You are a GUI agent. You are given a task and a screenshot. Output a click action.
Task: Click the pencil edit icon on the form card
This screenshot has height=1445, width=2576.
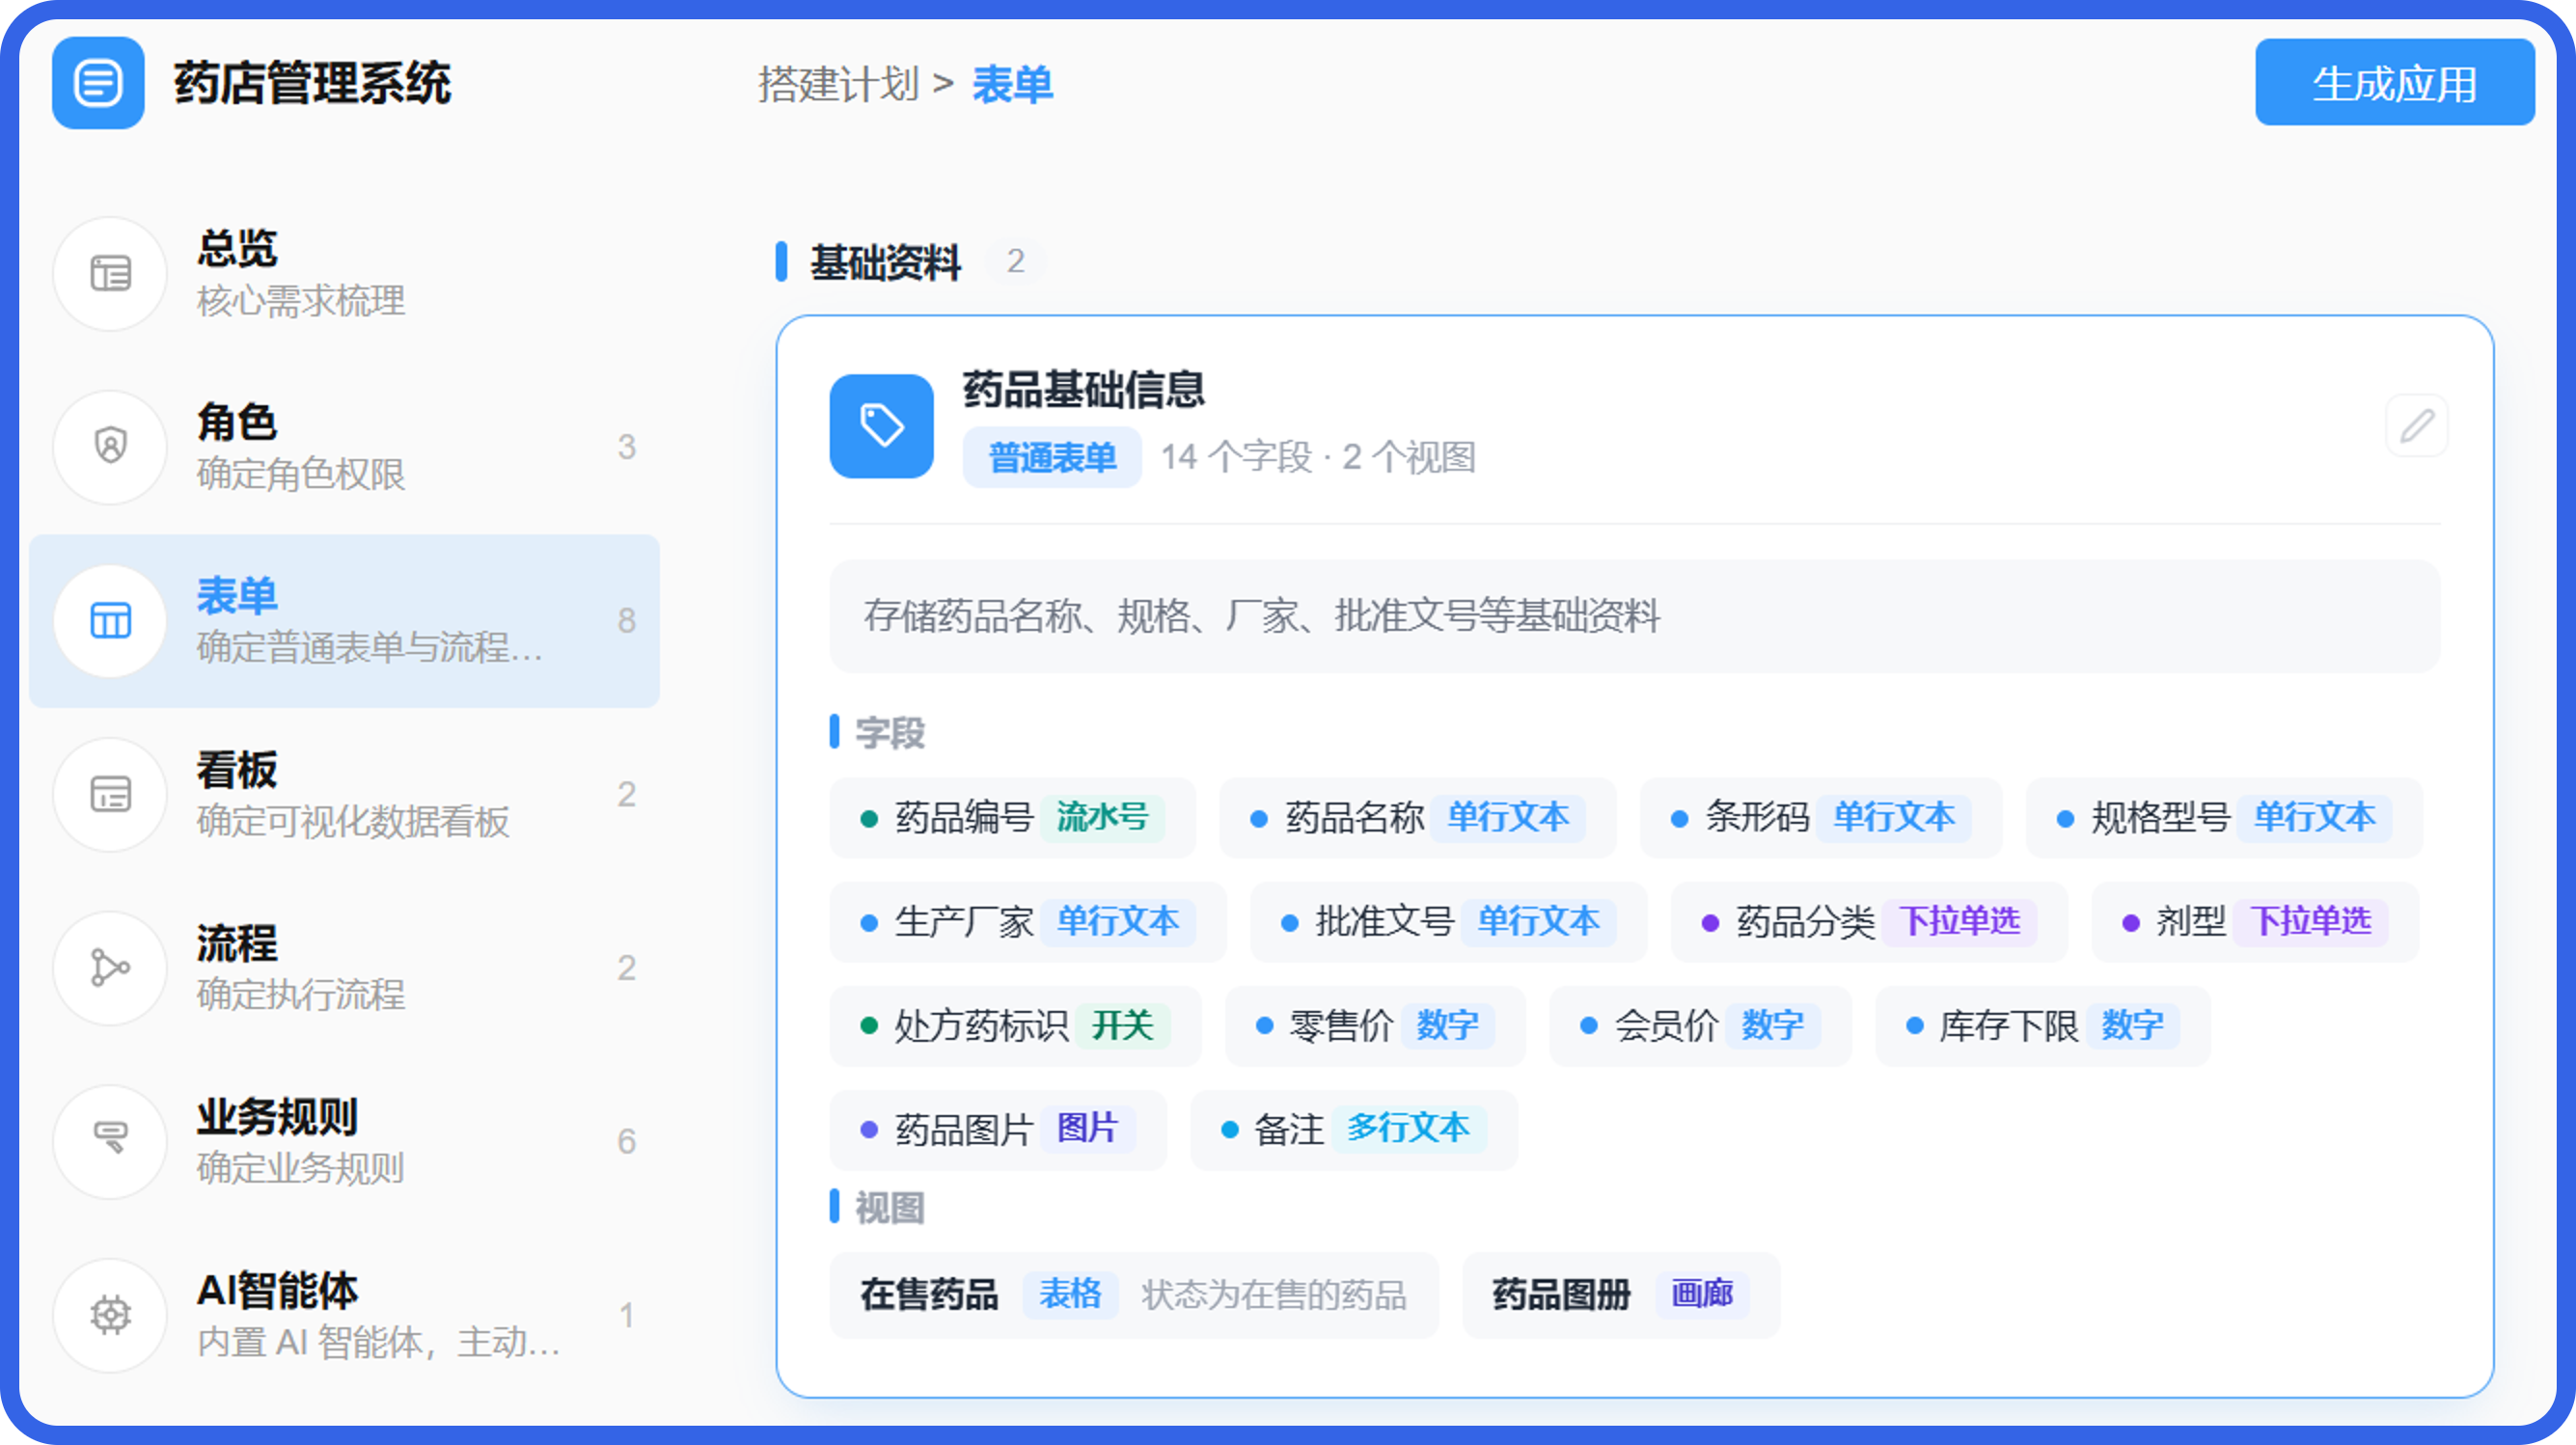2417,426
